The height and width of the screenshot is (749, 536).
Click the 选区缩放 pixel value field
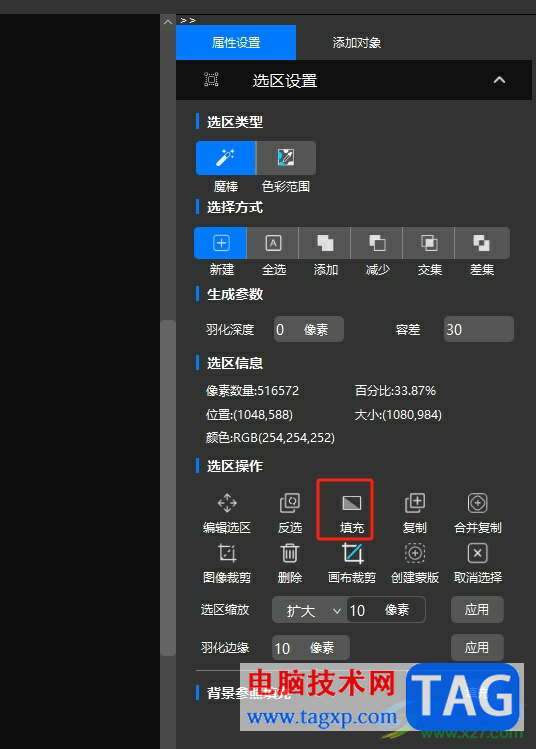386,610
